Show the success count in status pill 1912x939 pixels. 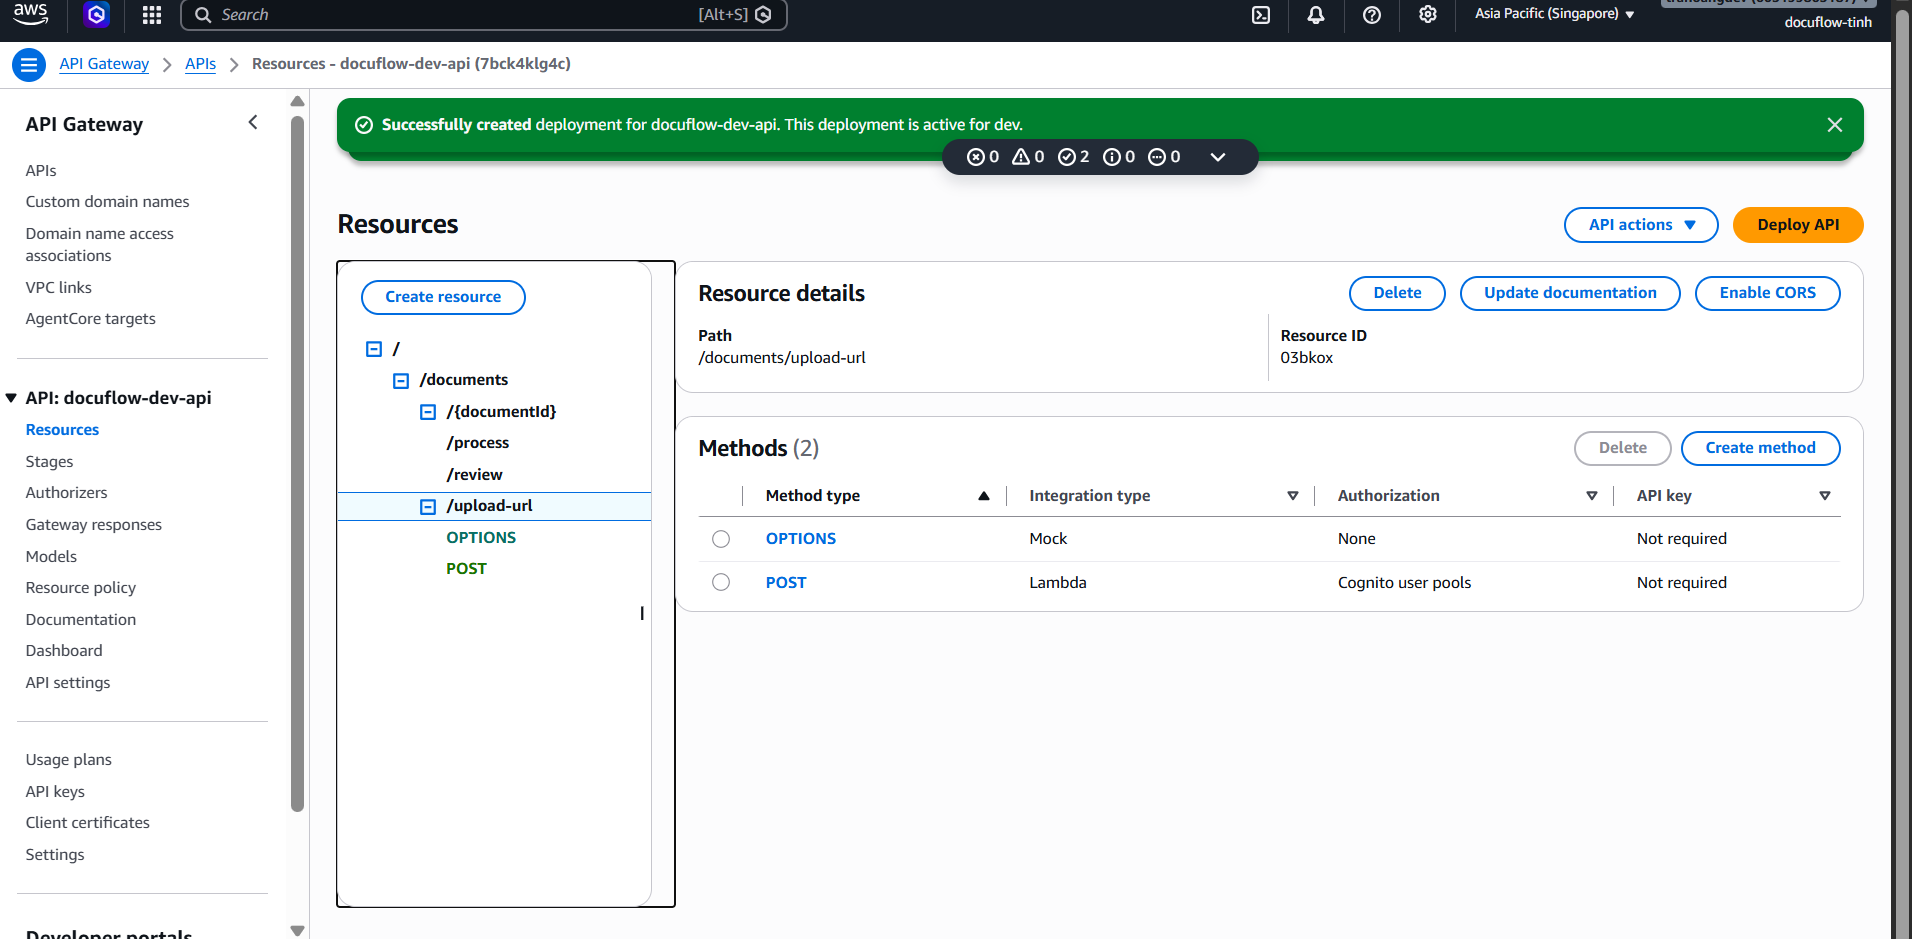click(x=1073, y=157)
